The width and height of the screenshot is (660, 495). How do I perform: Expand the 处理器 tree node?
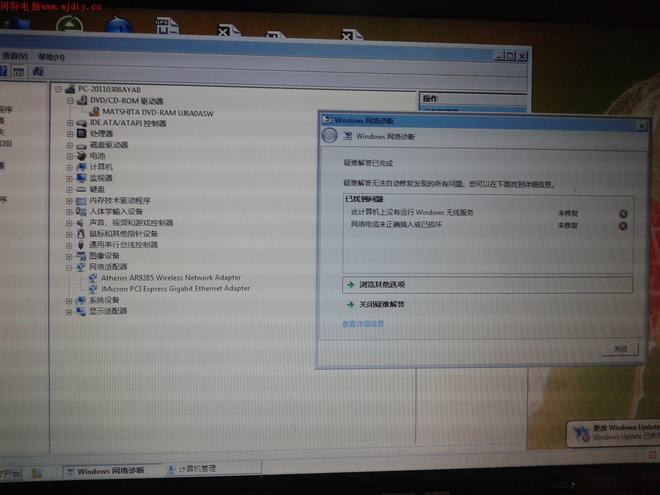70,134
